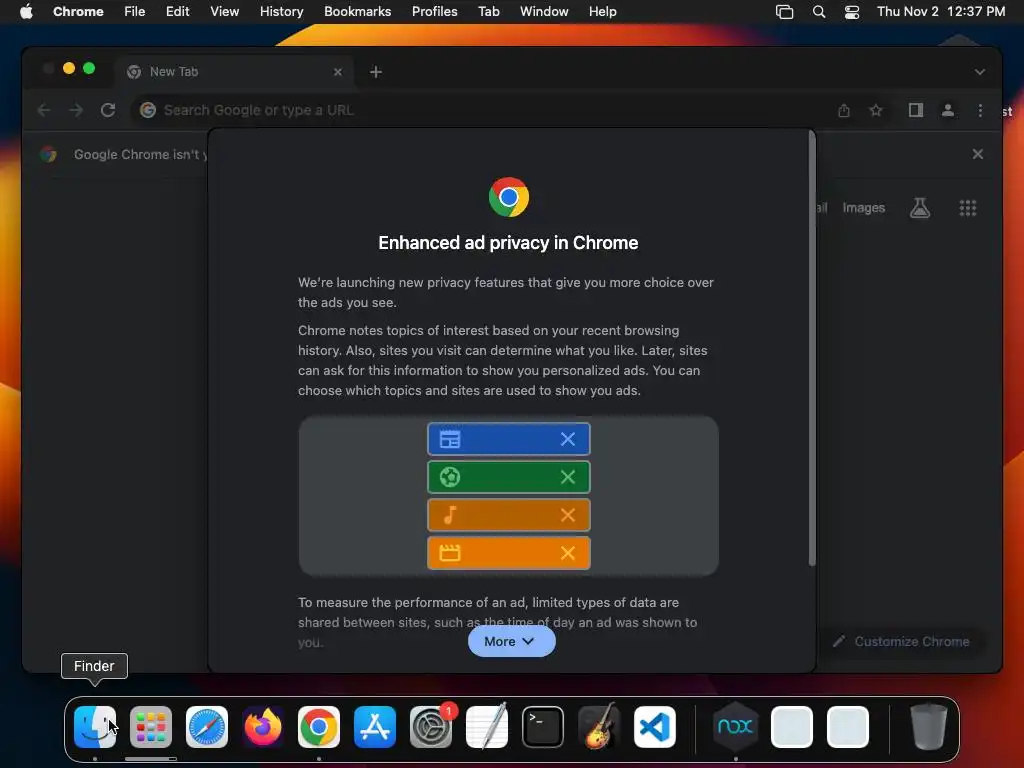
Task: Close the New Tab tab
Action: [x=338, y=72]
